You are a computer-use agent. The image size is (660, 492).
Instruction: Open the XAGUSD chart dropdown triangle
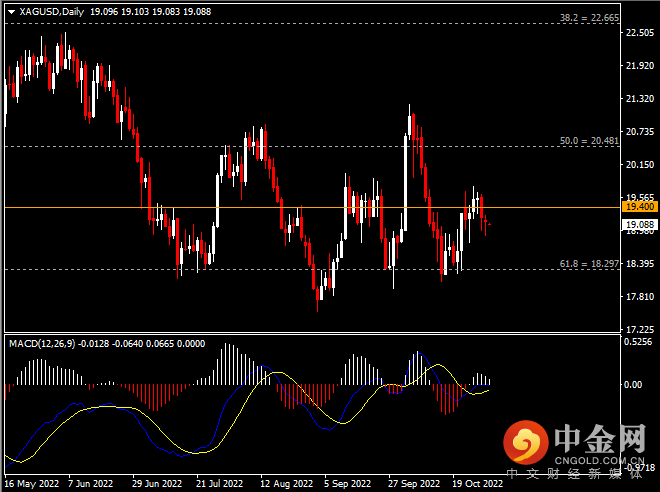click(11, 12)
